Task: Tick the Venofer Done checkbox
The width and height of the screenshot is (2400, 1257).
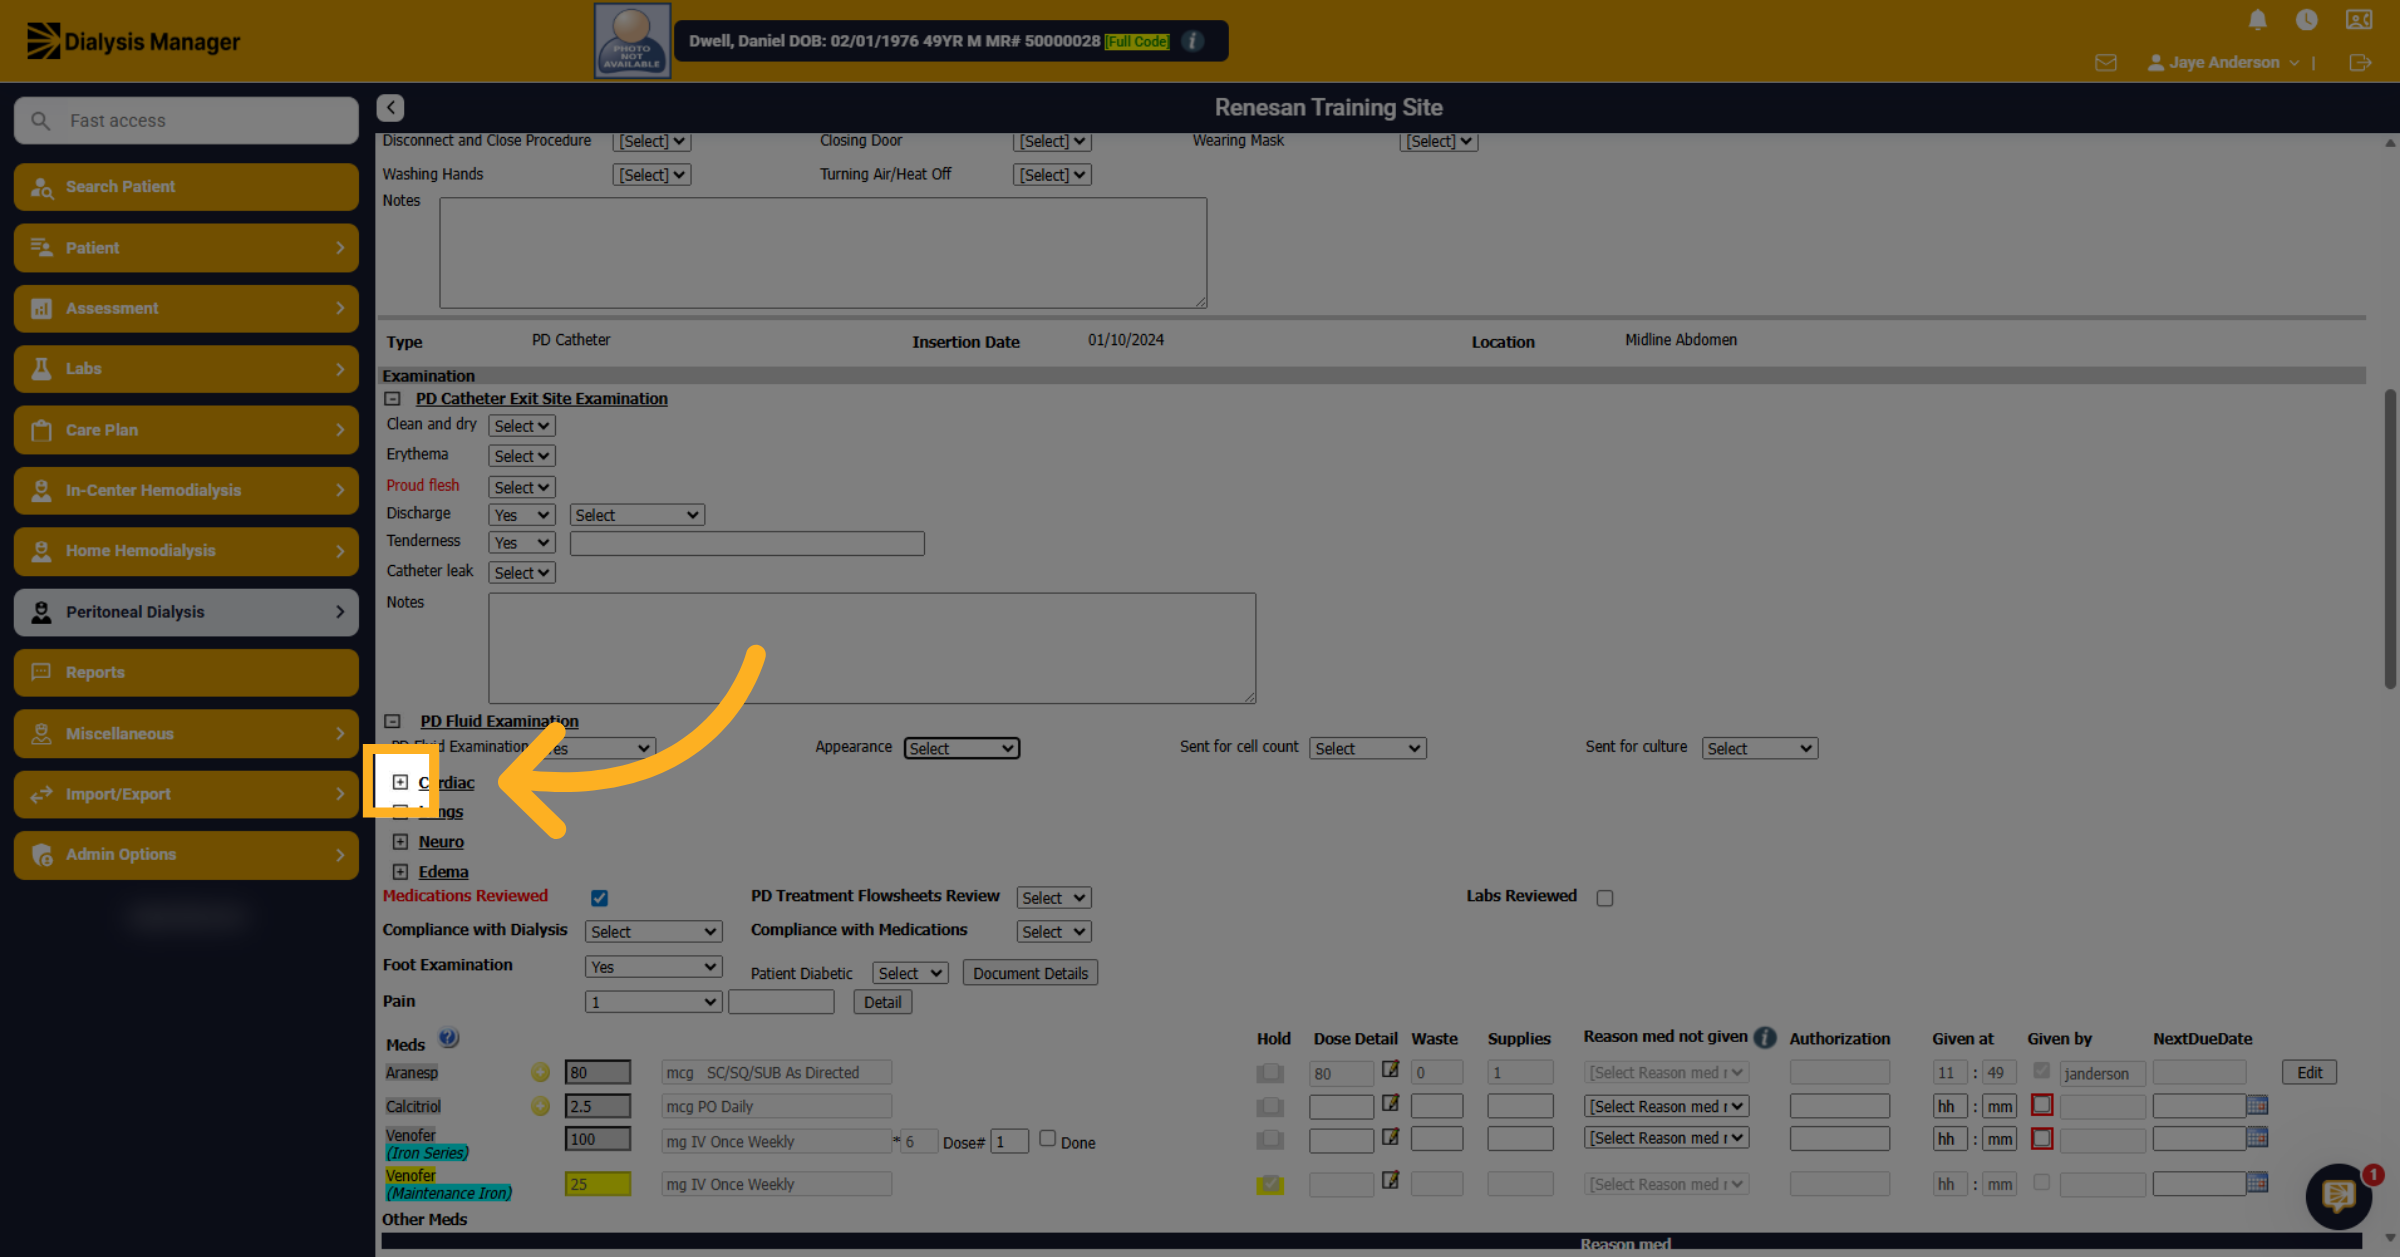Action: [1047, 1138]
